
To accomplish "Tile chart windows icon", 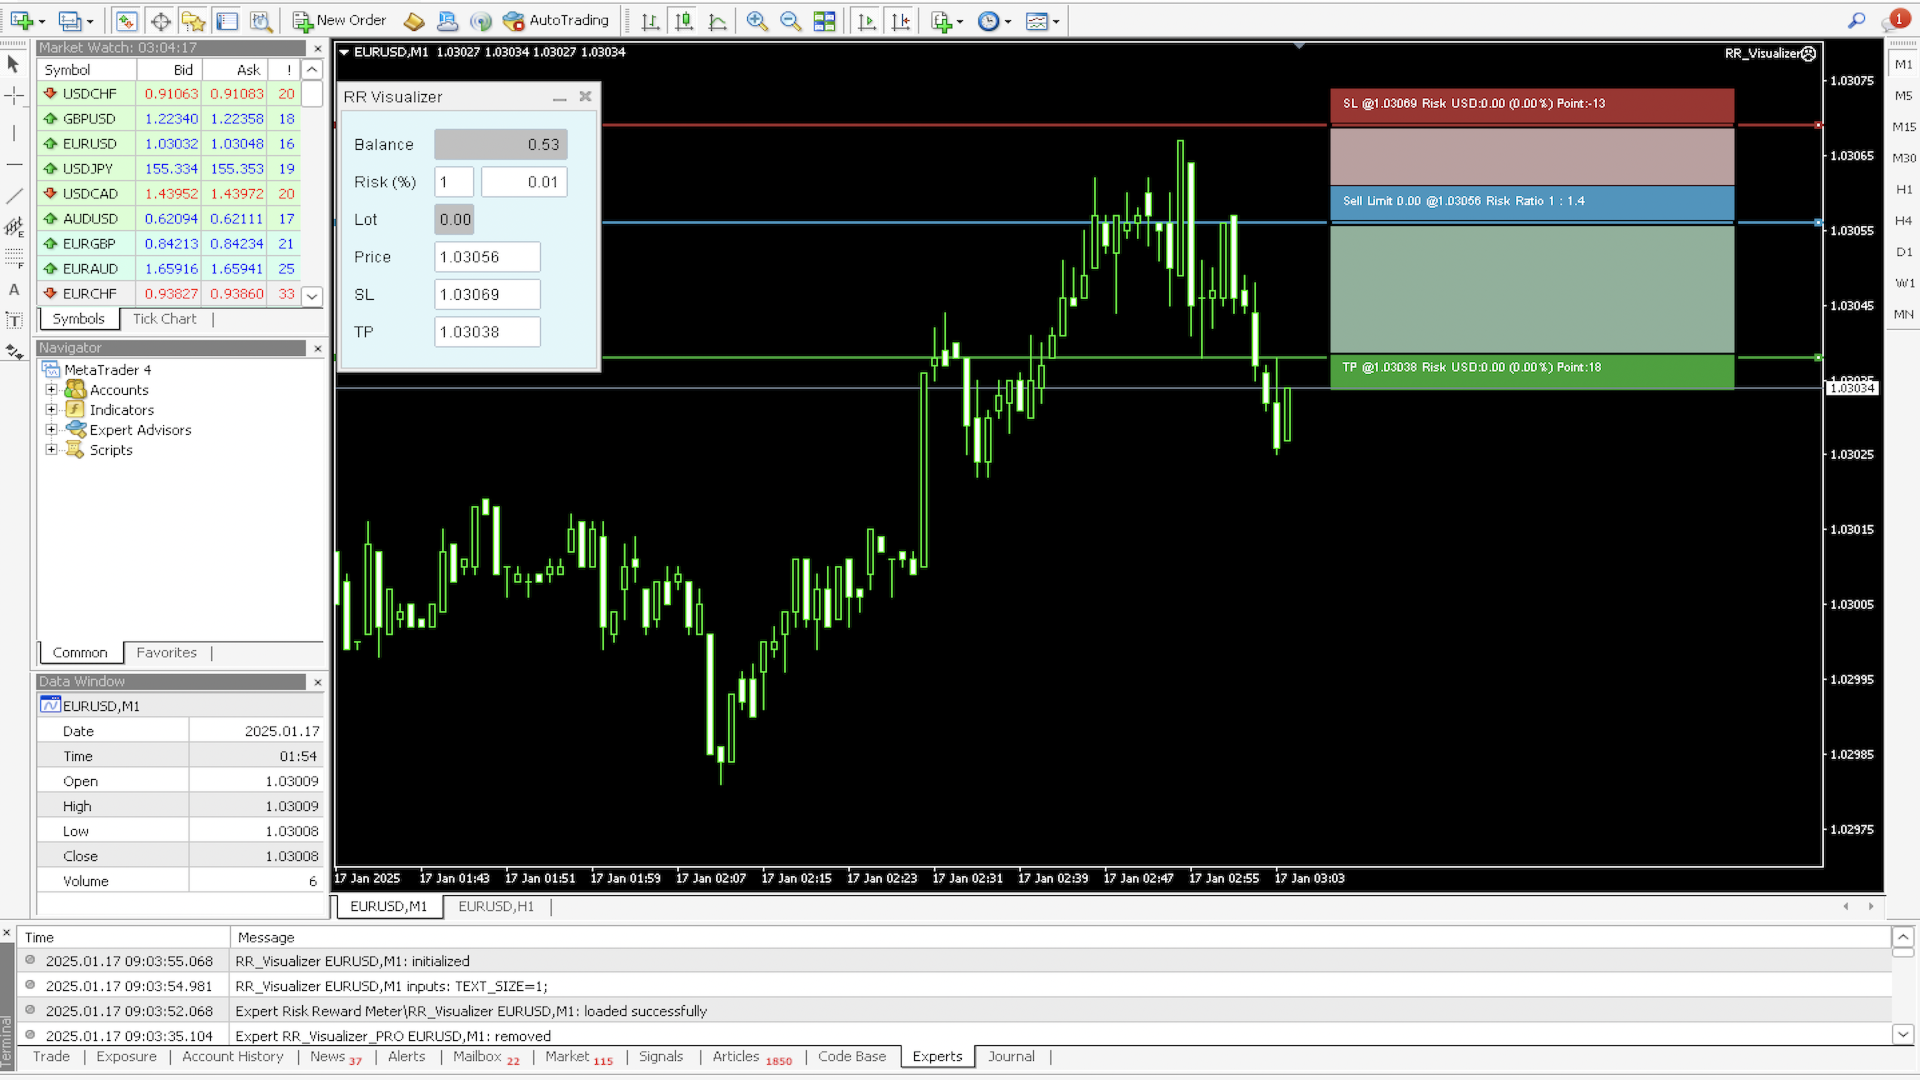I will click(x=824, y=20).
